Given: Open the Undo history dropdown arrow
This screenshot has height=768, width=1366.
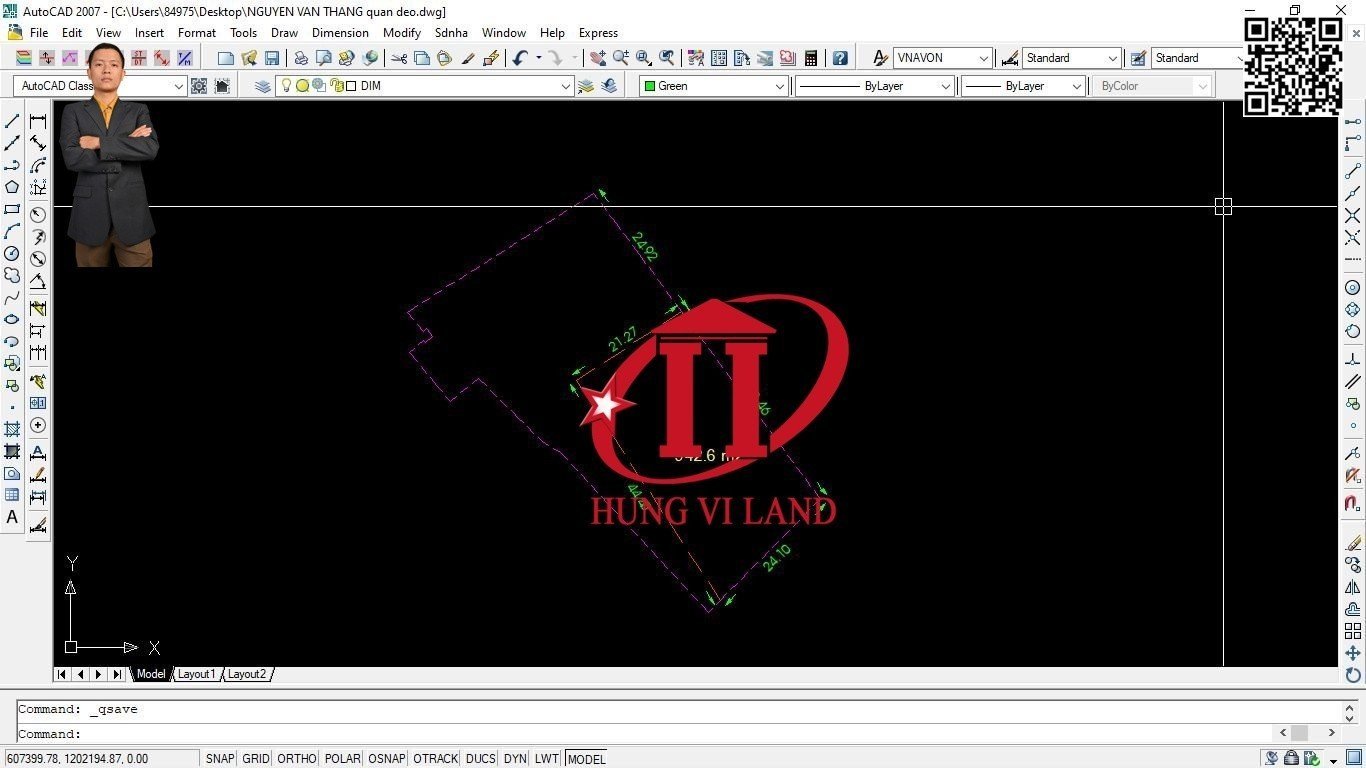Looking at the screenshot, I should point(538,58).
